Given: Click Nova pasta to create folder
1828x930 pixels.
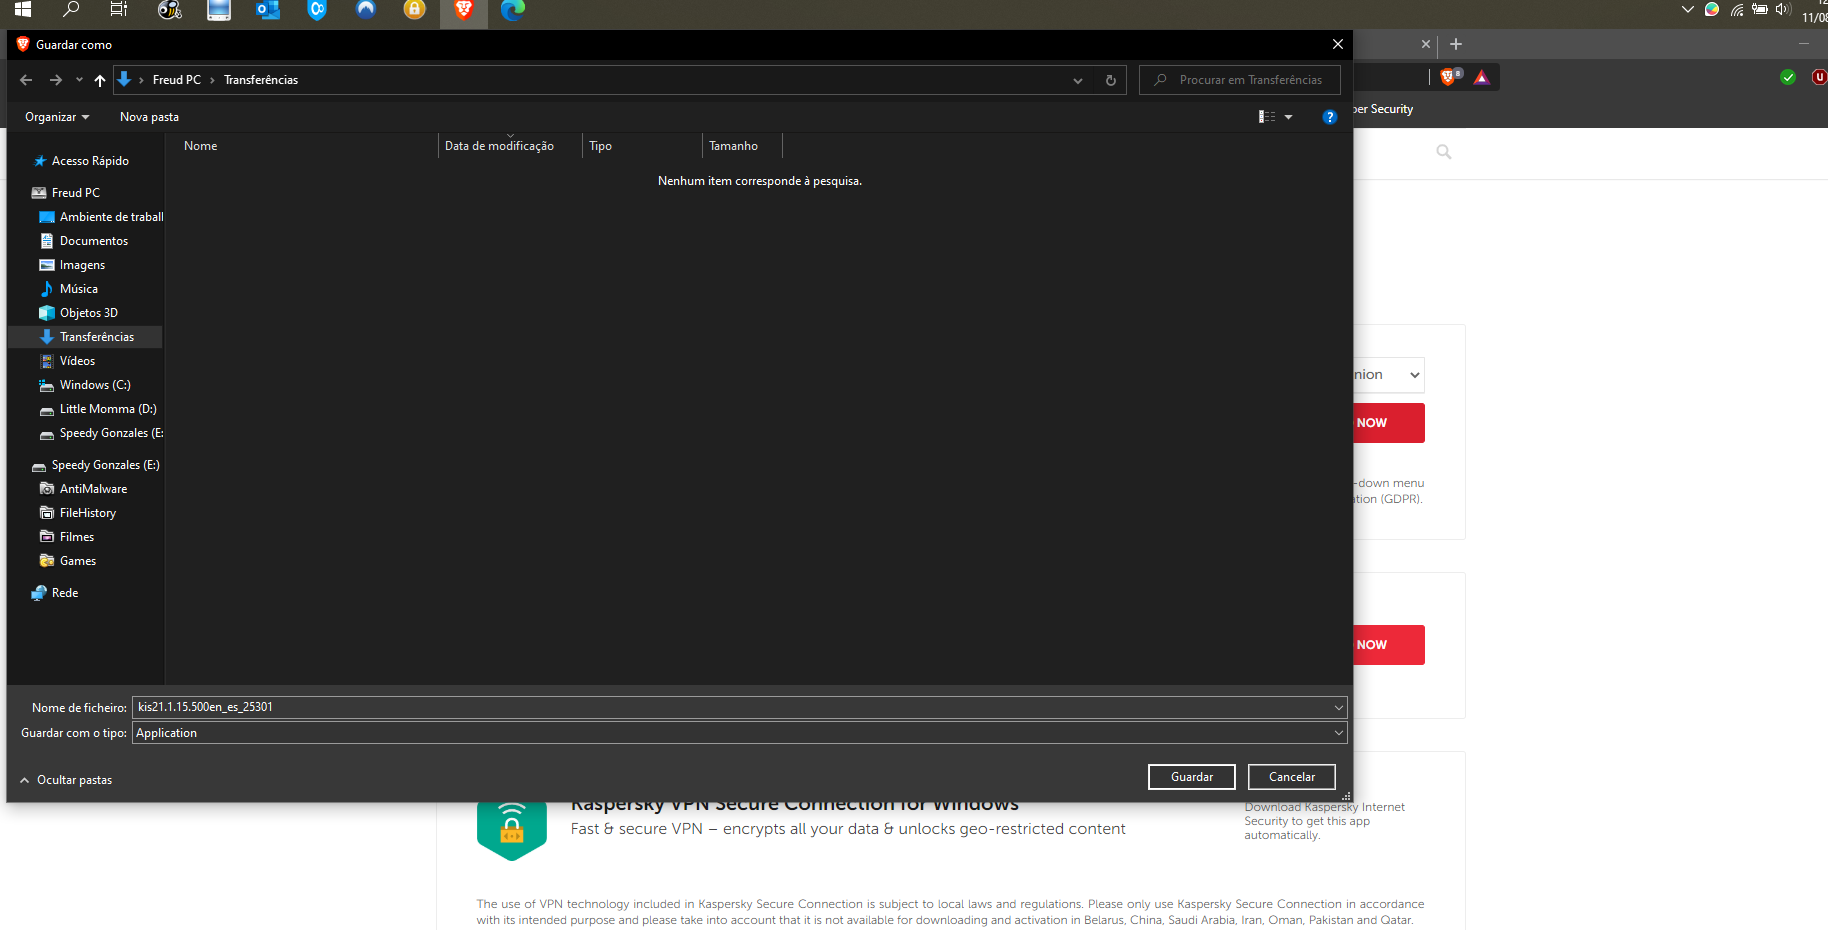Looking at the screenshot, I should tap(149, 117).
